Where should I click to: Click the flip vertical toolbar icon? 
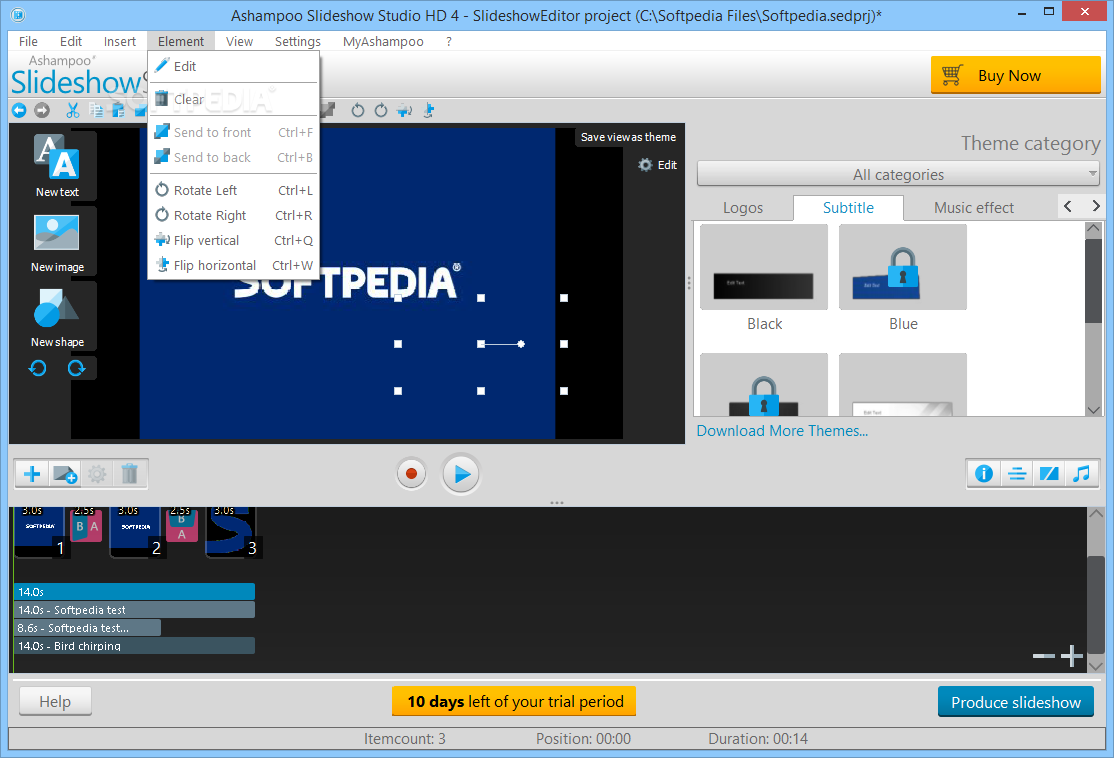[404, 110]
